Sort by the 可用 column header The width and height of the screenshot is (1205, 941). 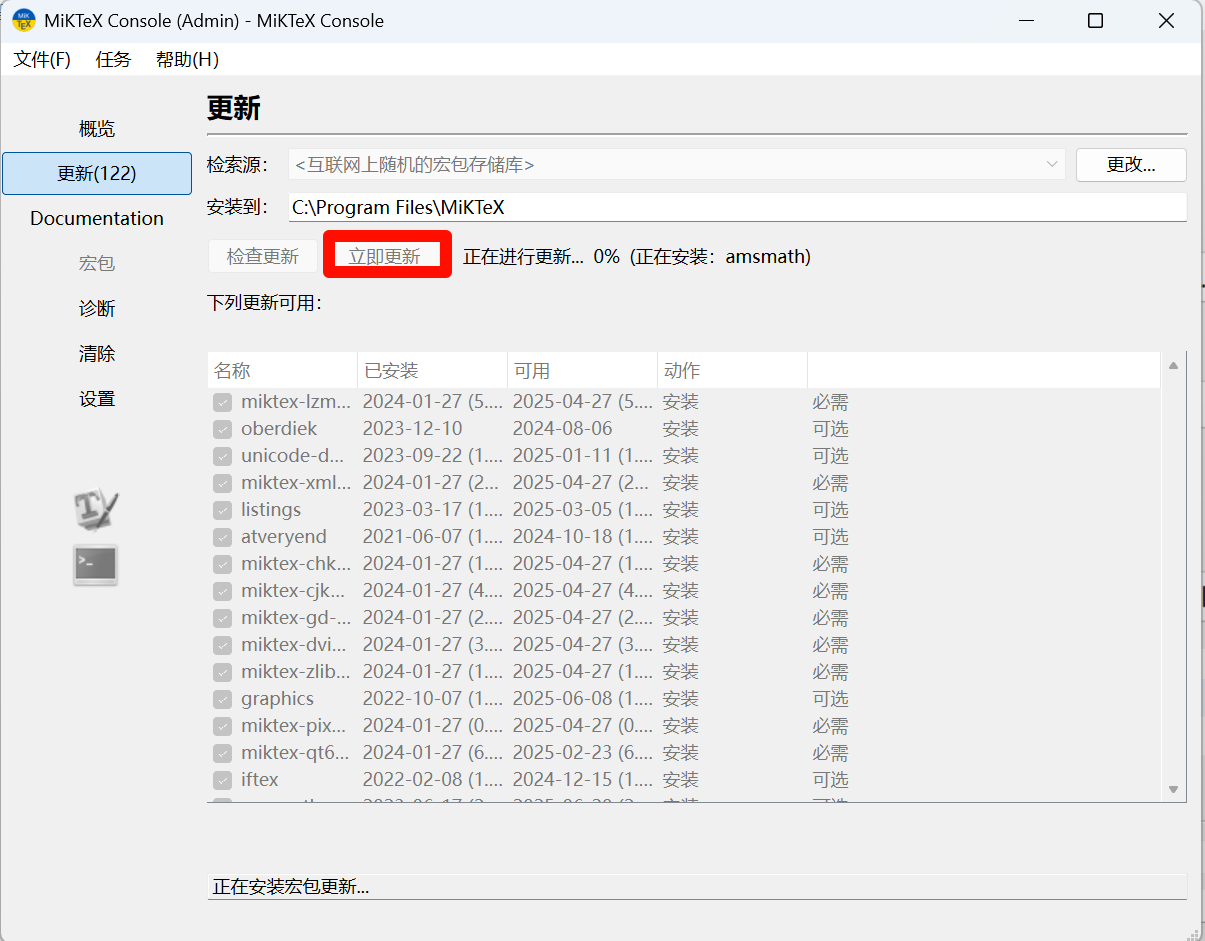(582, 371)
